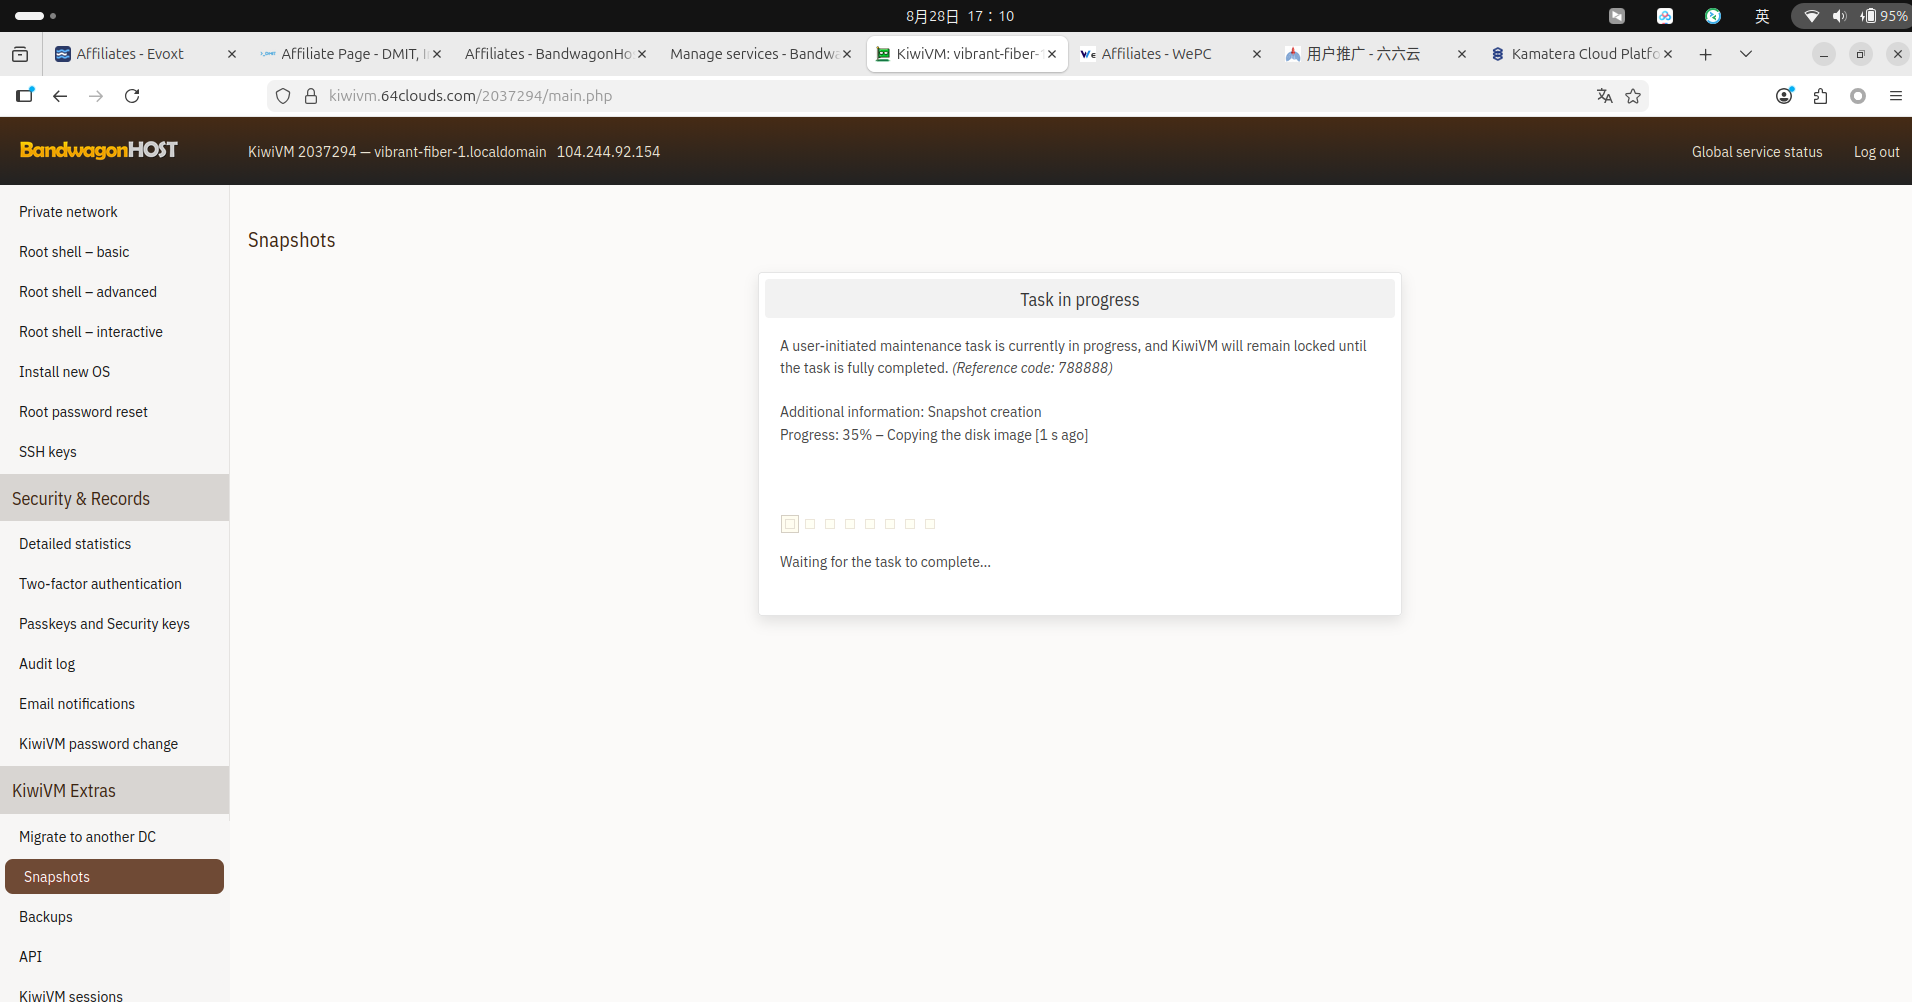Close the Affiliate Page - DMIT tab
Viewport: 1912px width, 1002px height.
coord(437,54)
